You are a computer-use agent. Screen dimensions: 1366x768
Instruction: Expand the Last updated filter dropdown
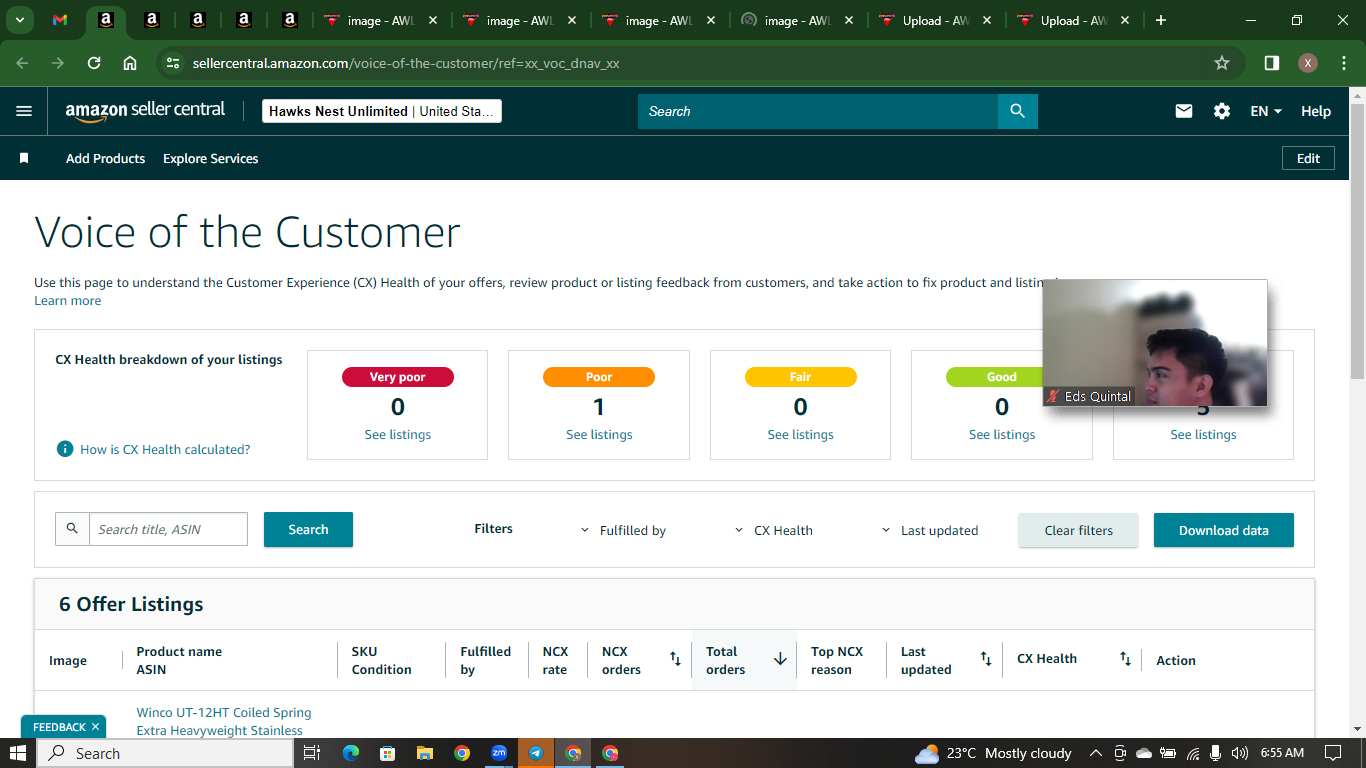coord(929,530)
